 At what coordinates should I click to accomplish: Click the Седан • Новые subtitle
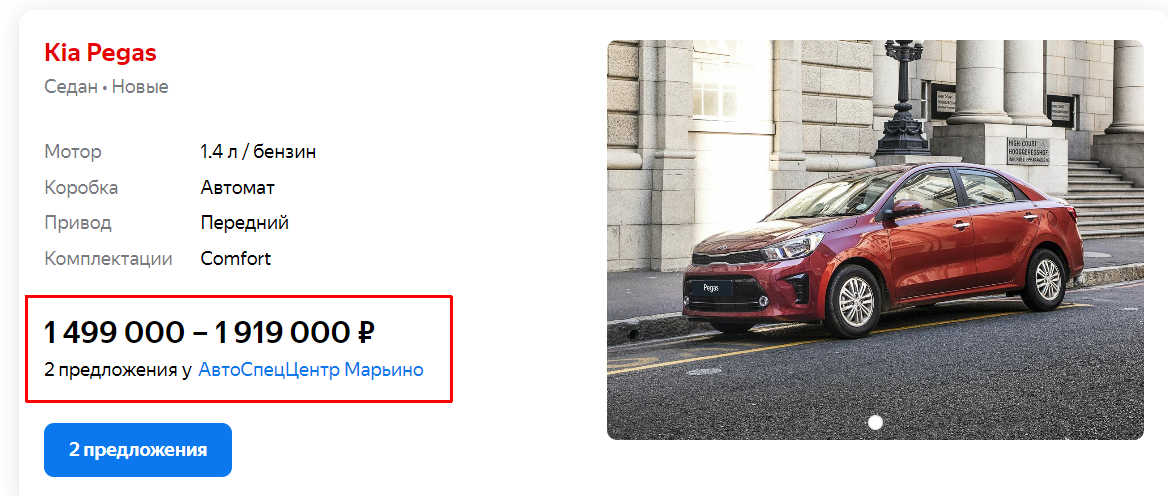pyautogui.click(x=107, y=87)
